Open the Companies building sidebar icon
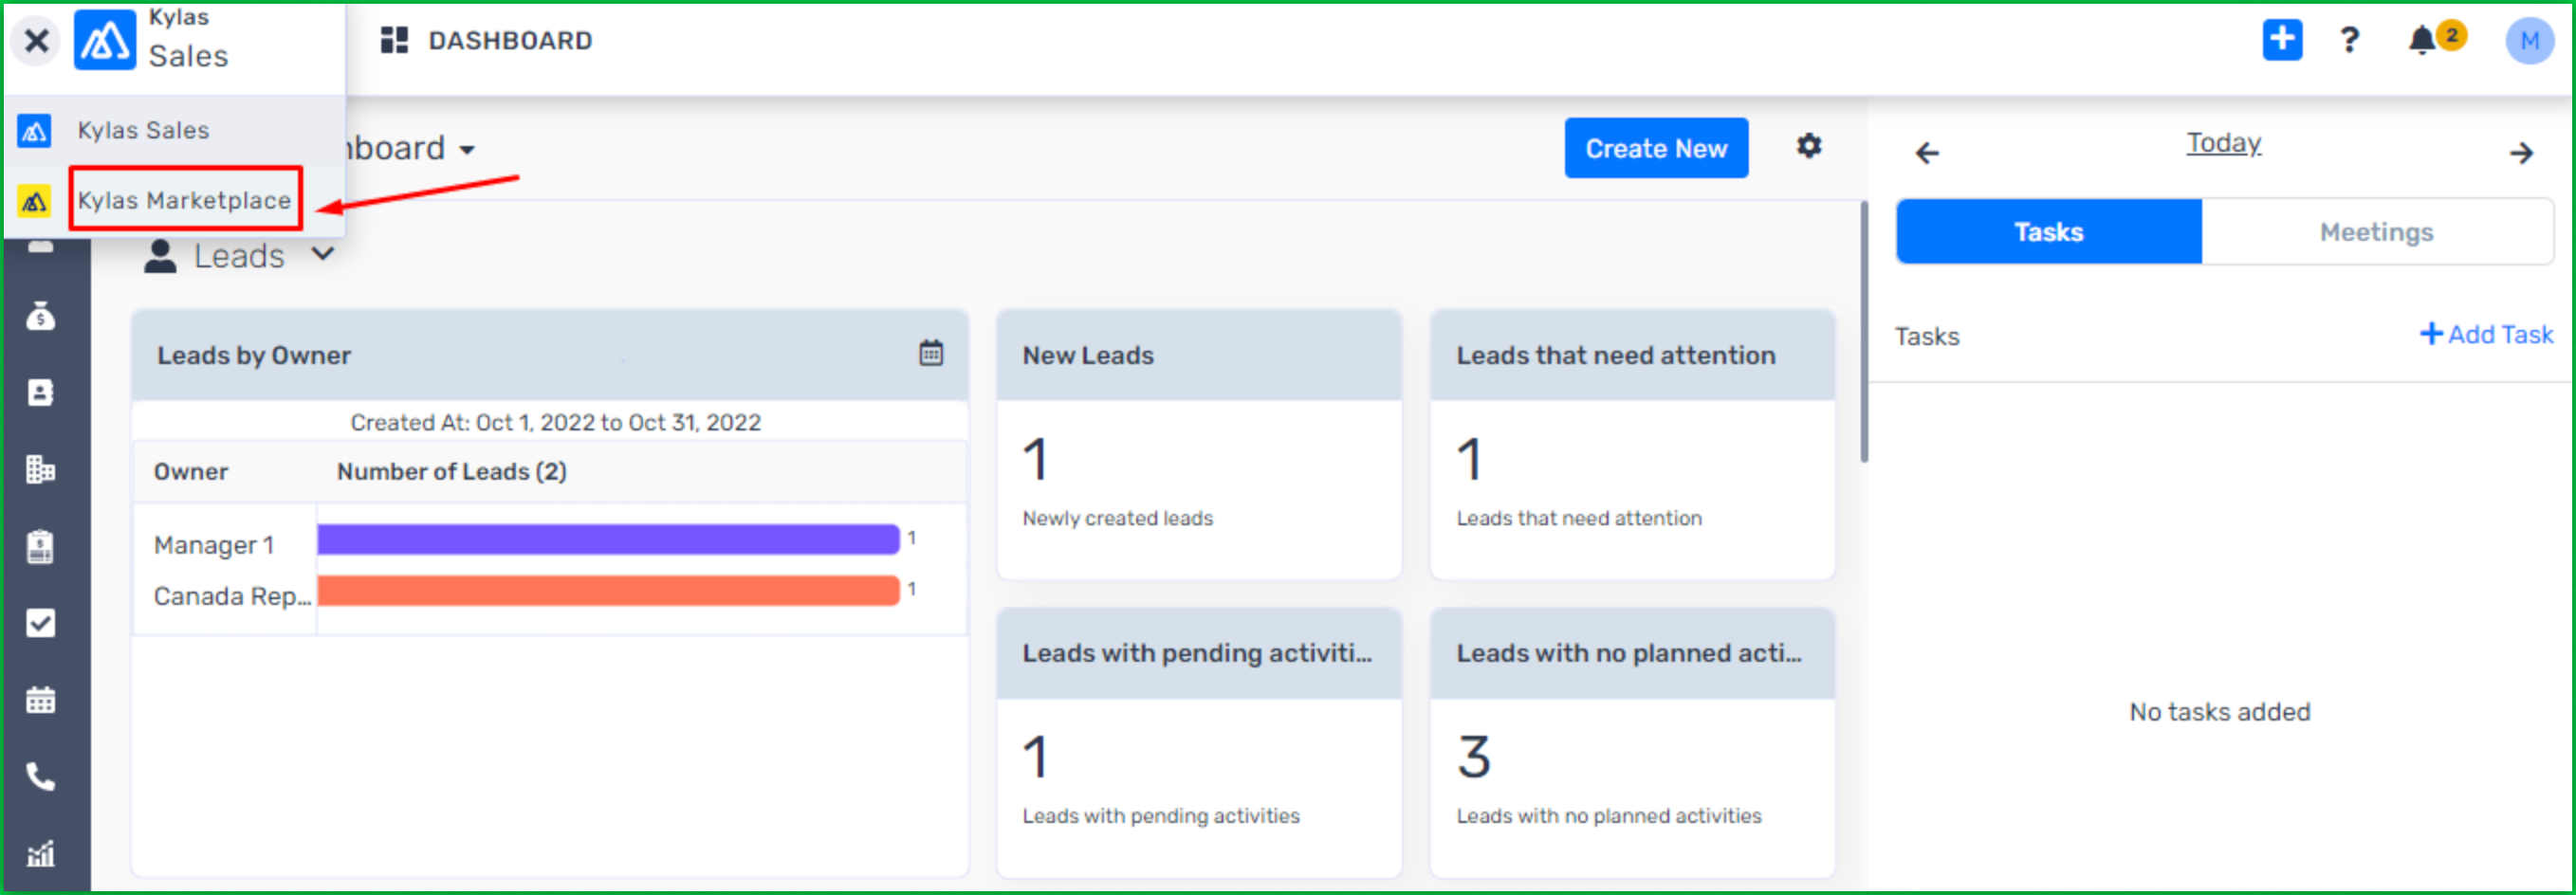This screenshot has width=2576, height=895. click(40, 469)
